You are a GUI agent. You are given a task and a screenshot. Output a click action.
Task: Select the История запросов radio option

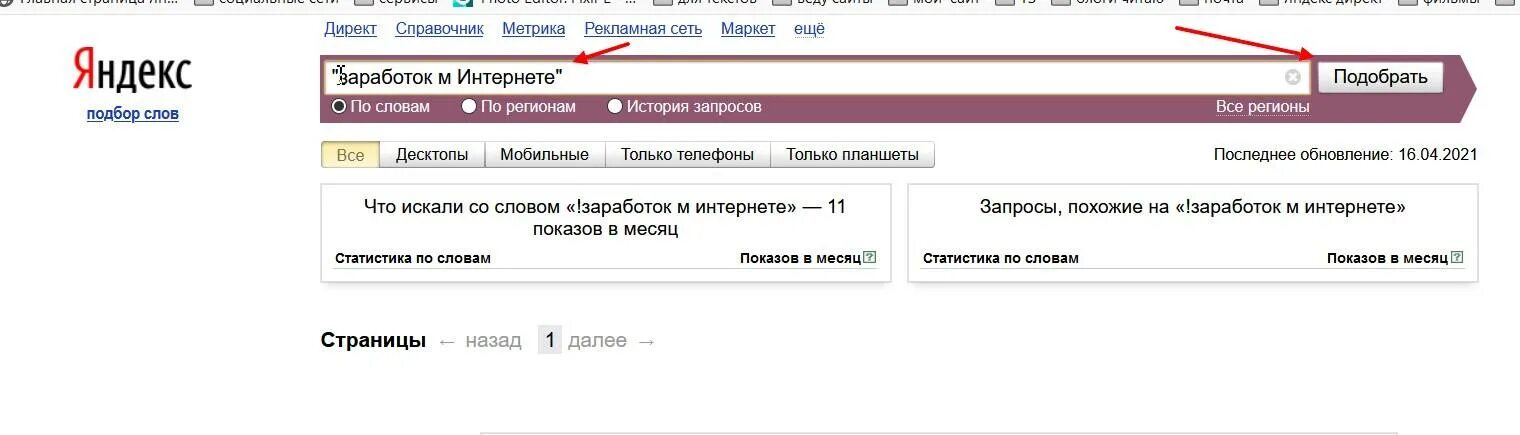click(615, 106)
